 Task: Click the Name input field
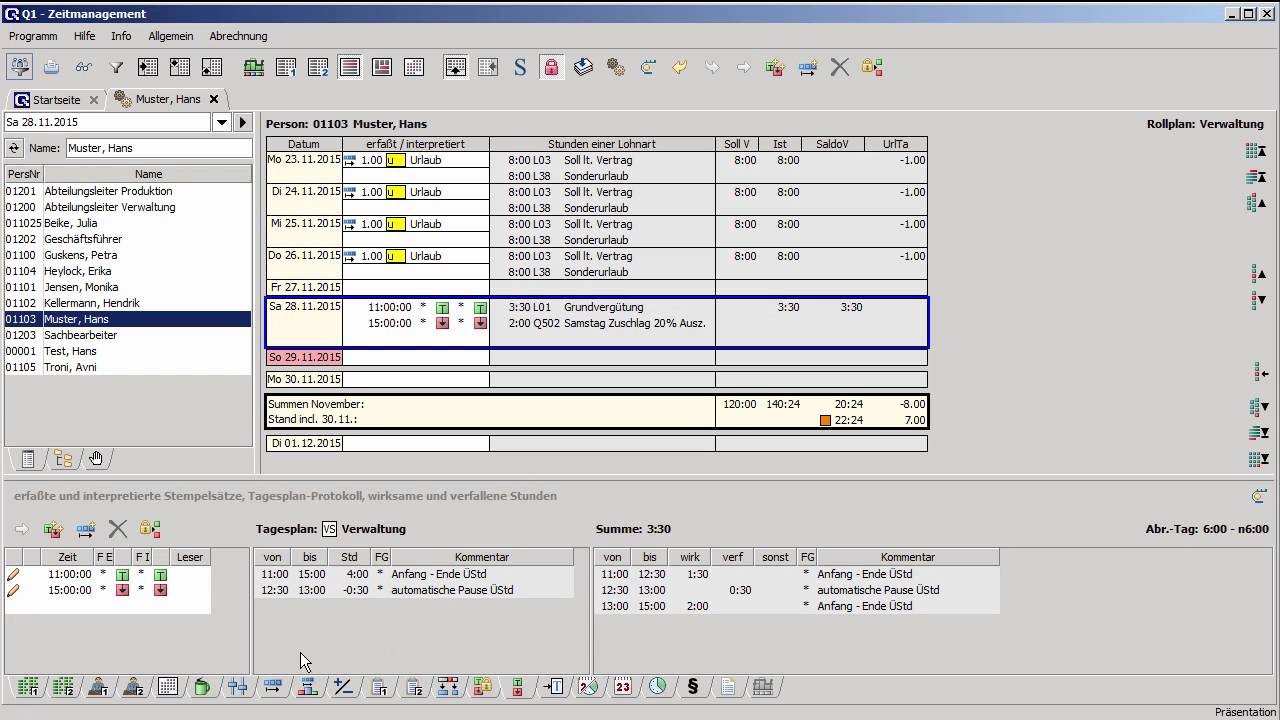158,148
